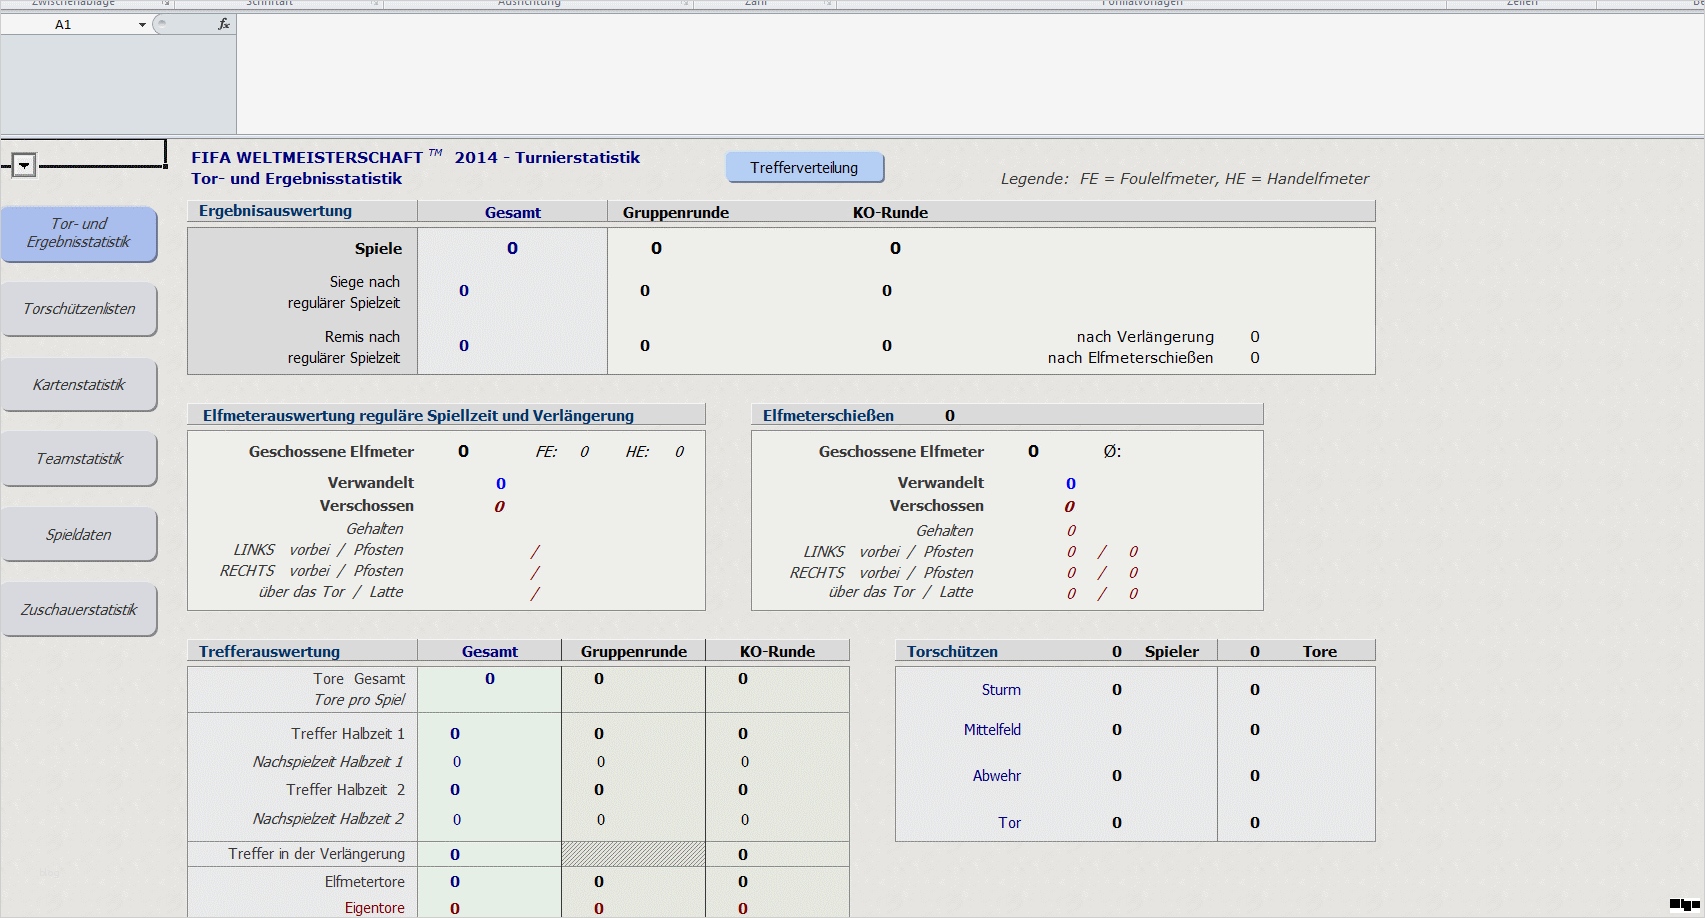
Task: Click the KO-Runde header in Trefferauswertung
Action: pos(777,652)
